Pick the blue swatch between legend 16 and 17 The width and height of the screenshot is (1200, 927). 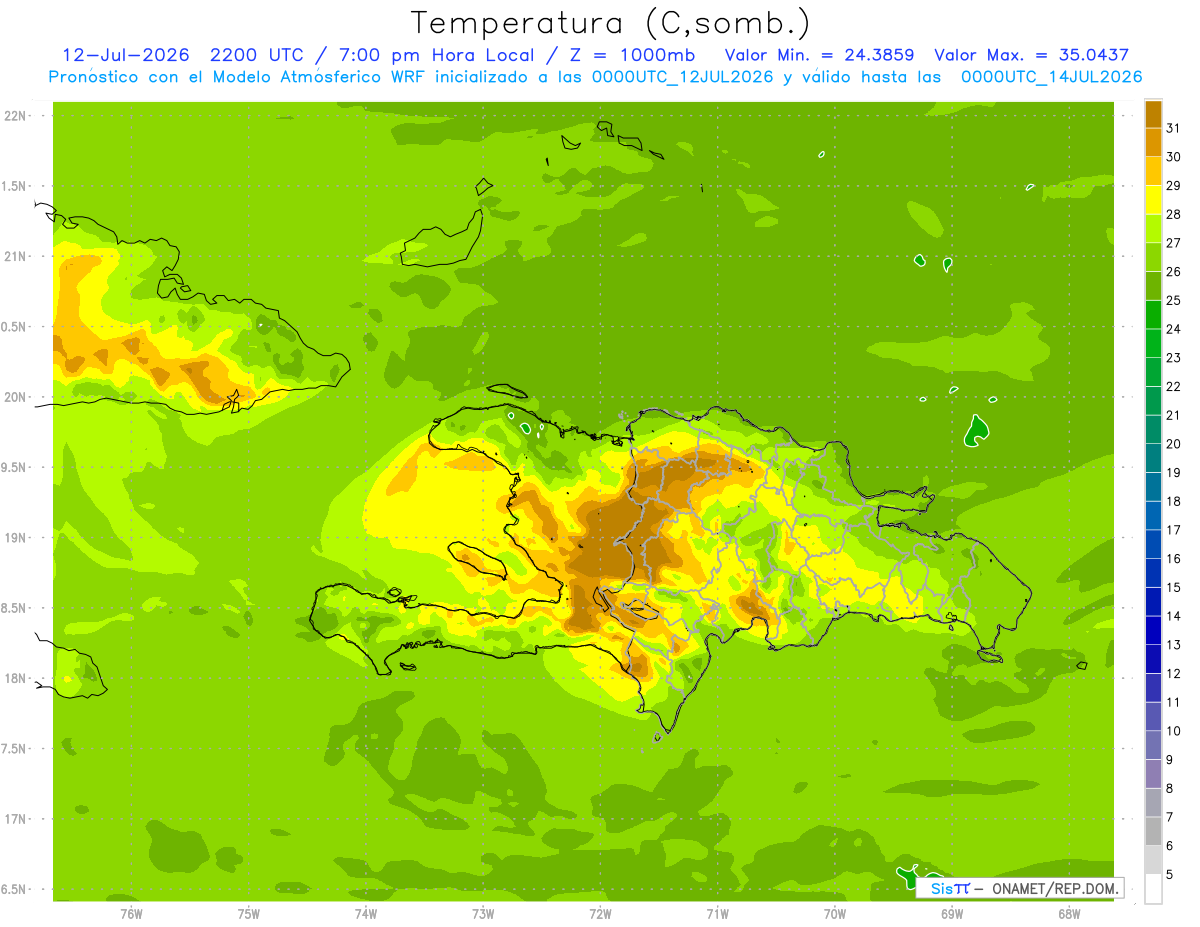1153,544
